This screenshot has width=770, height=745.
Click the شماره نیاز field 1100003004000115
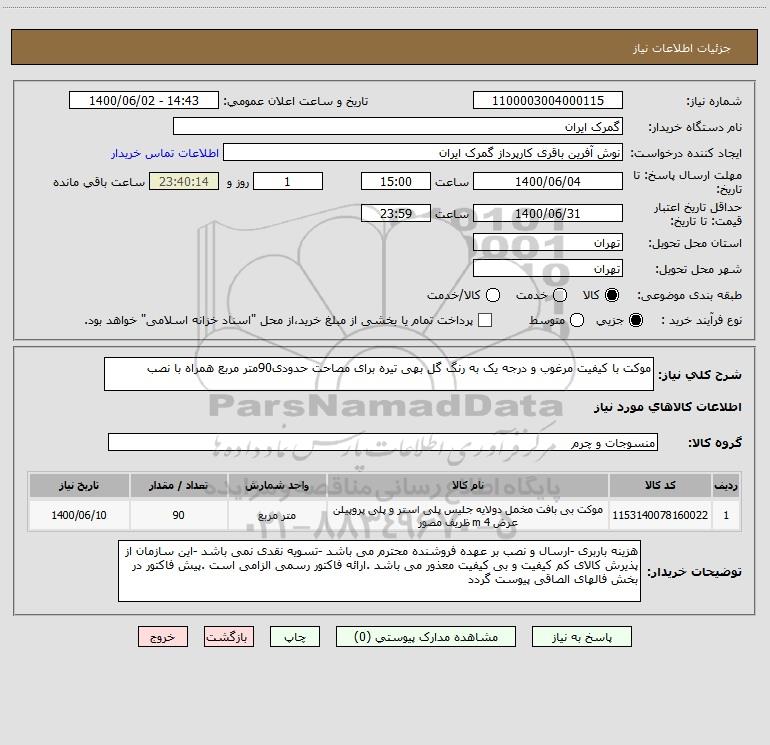(x=548, y=101)
